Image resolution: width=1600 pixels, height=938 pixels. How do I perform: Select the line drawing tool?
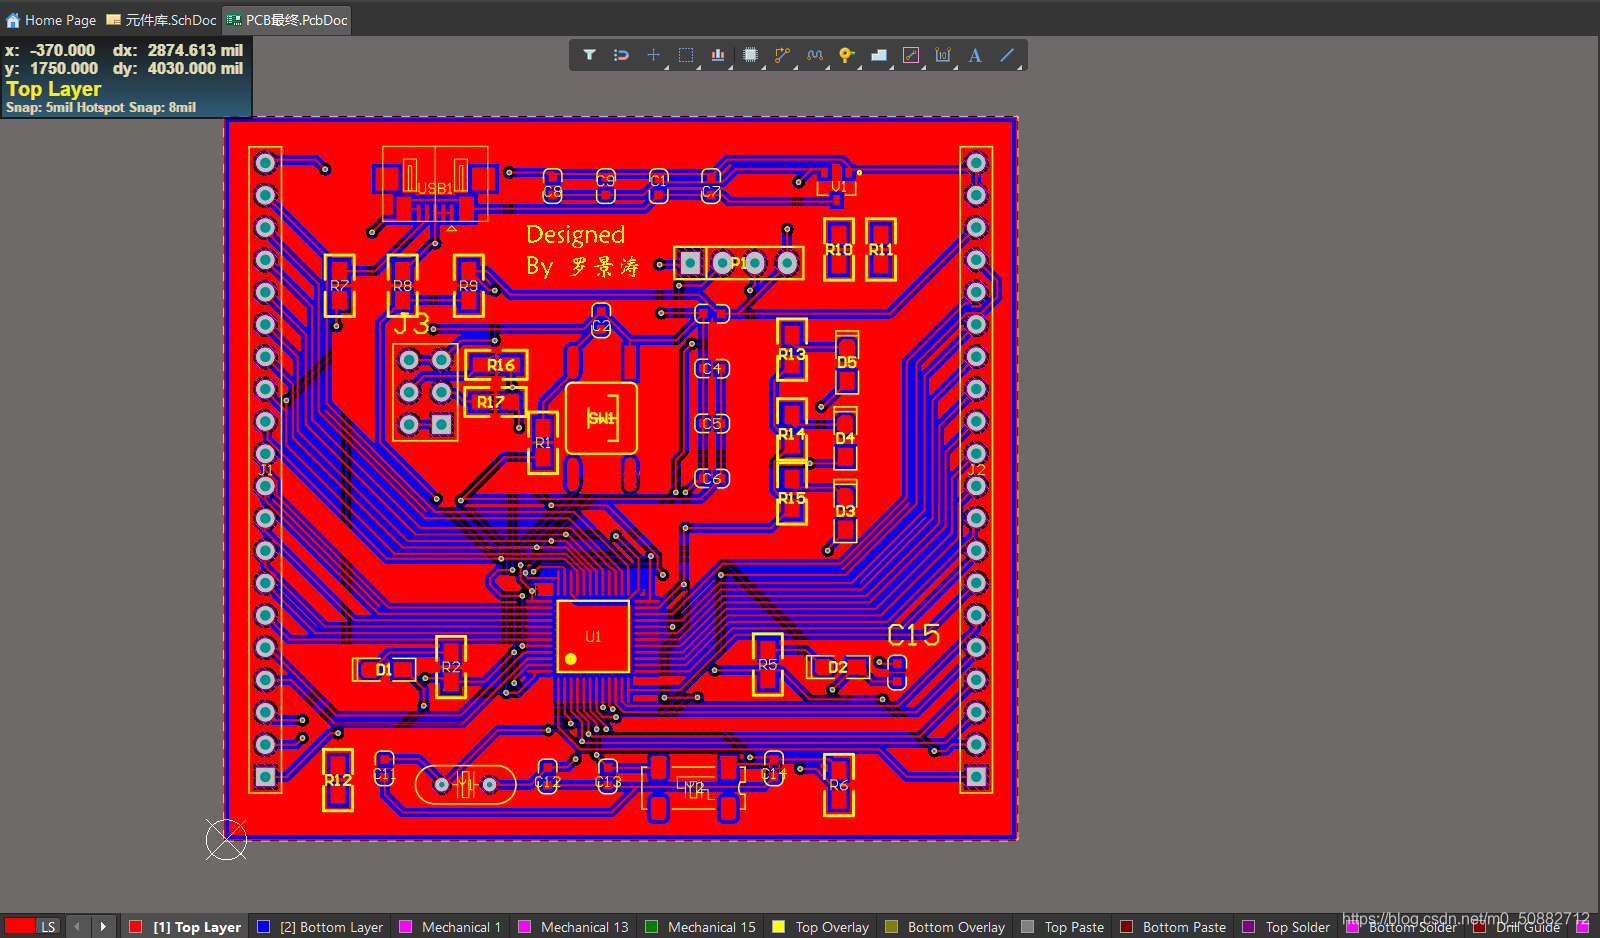tap(1007, 55)
